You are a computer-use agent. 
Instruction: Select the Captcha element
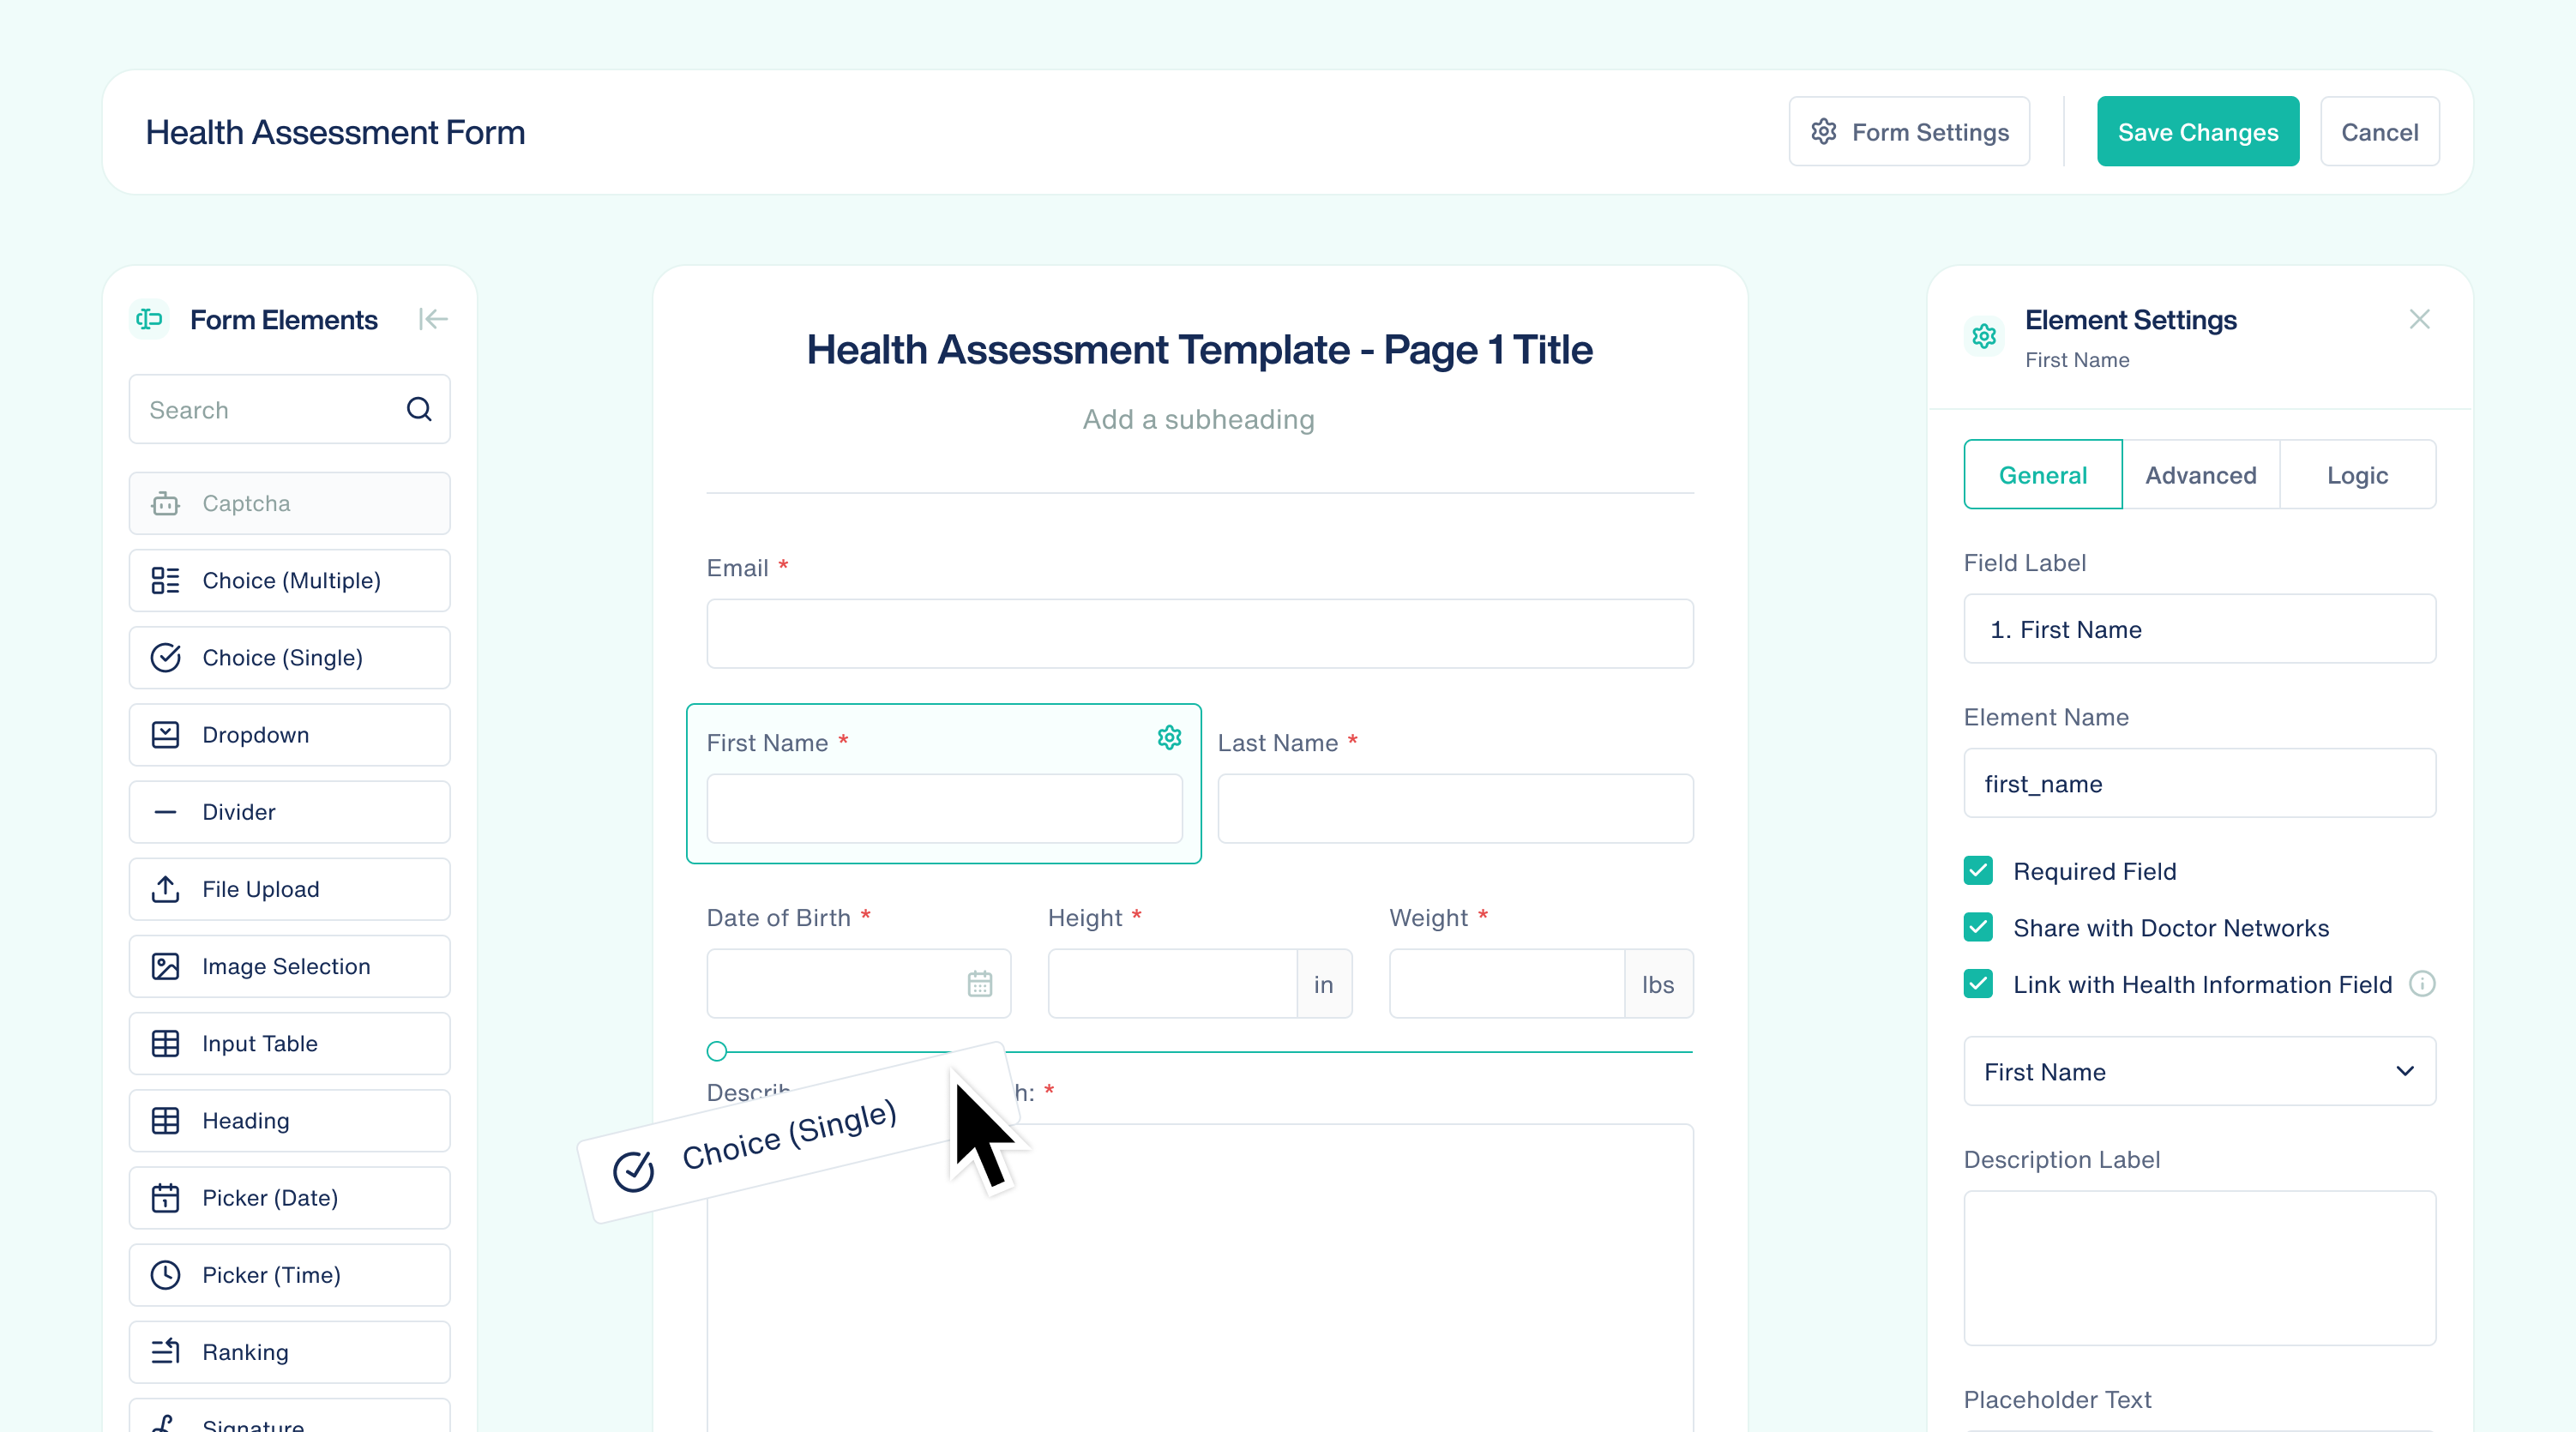coord(289,503)
